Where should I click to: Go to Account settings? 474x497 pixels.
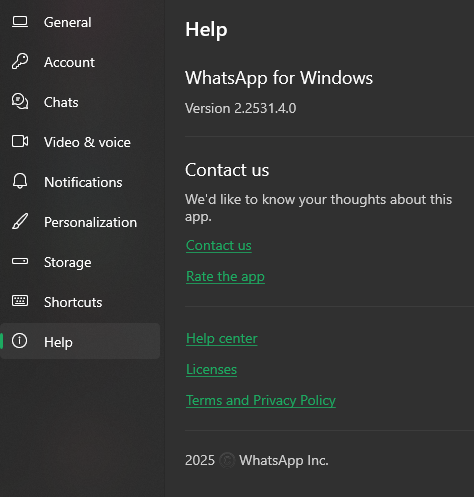coord(80,62)
